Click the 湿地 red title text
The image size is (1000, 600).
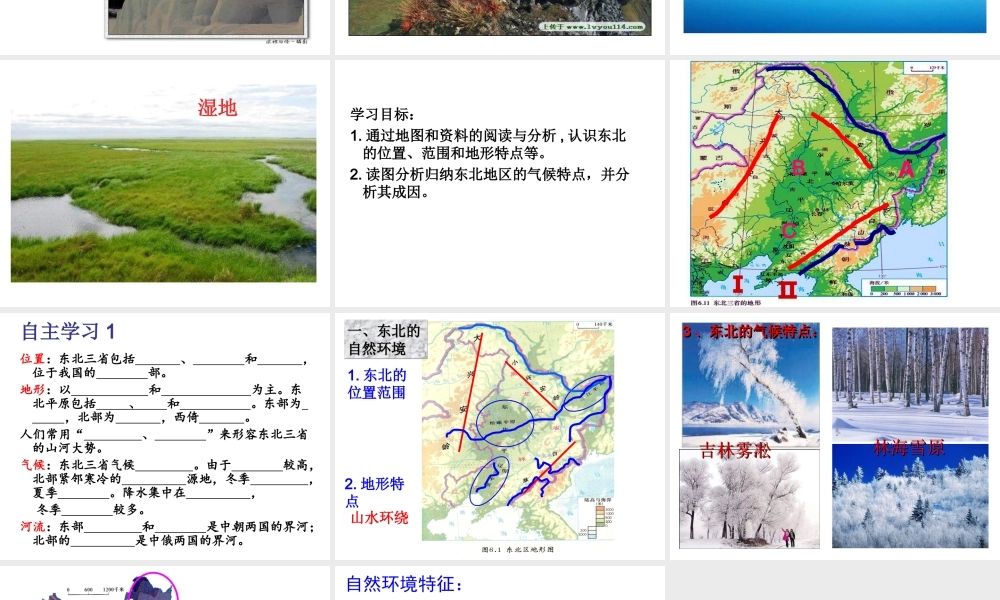click(217, 108)
